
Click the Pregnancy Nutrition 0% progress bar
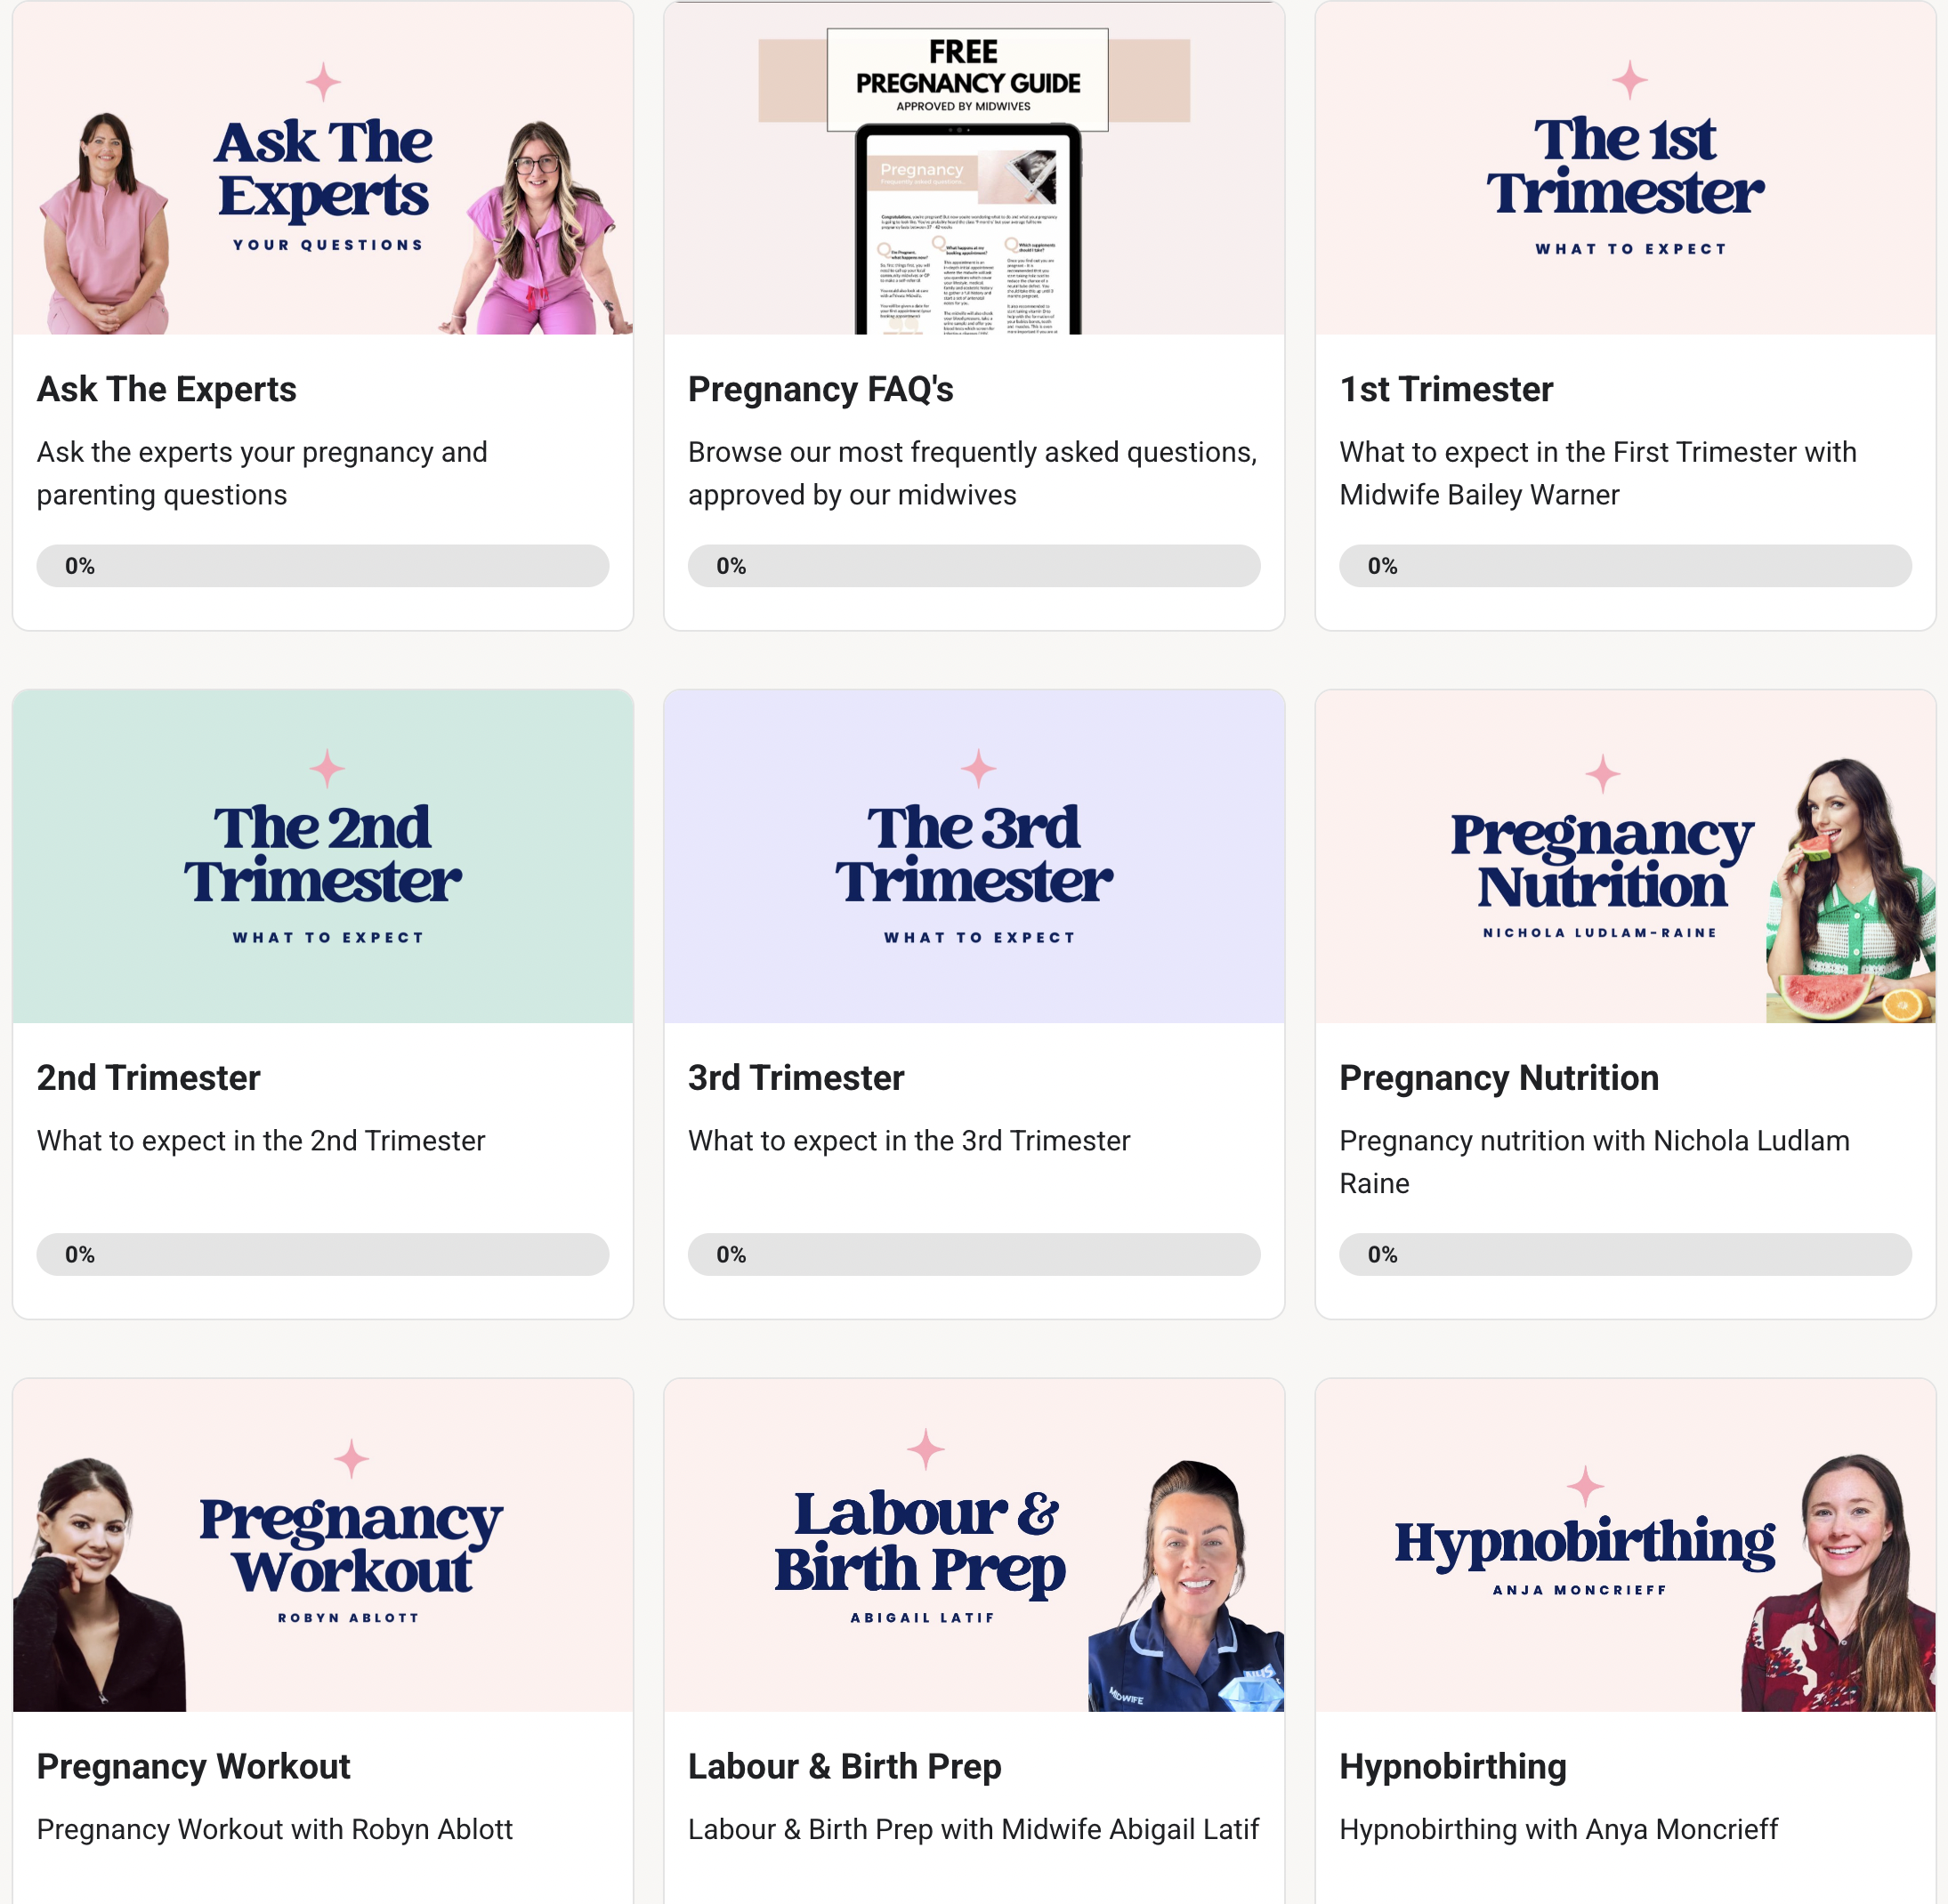[x=1625, y=1254]
